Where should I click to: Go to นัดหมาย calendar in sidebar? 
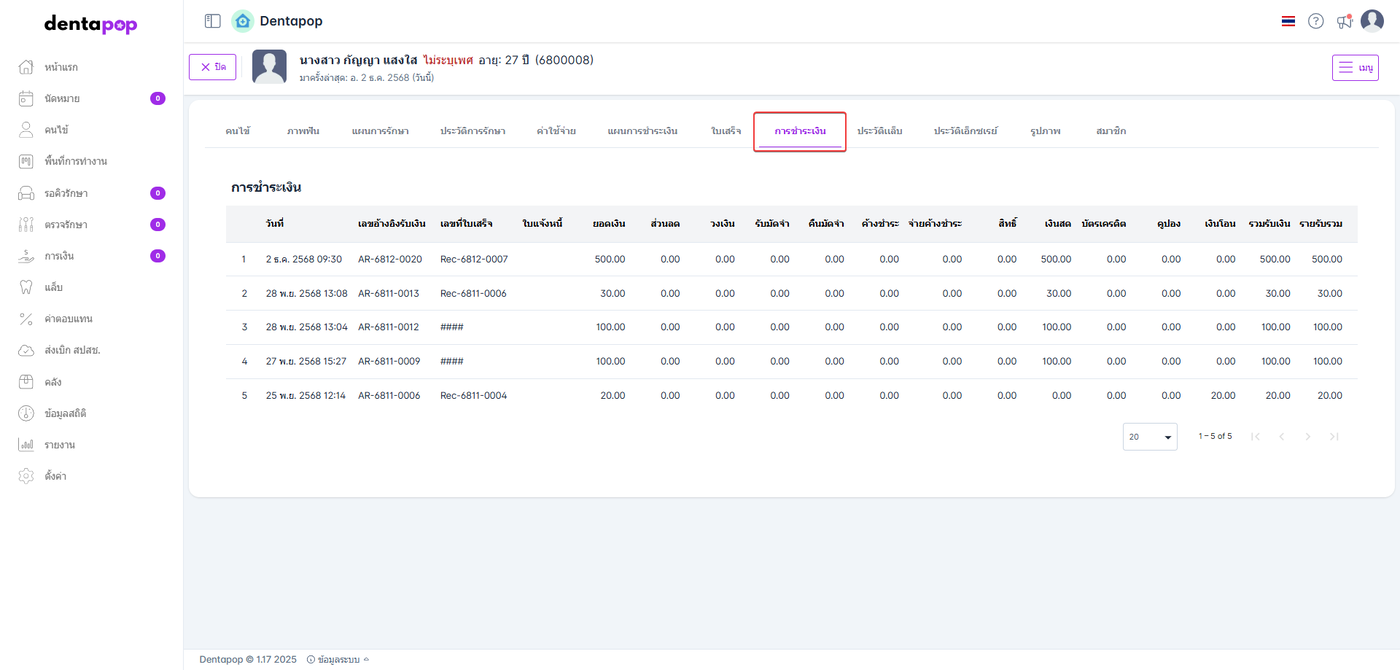tap(62, 98)
